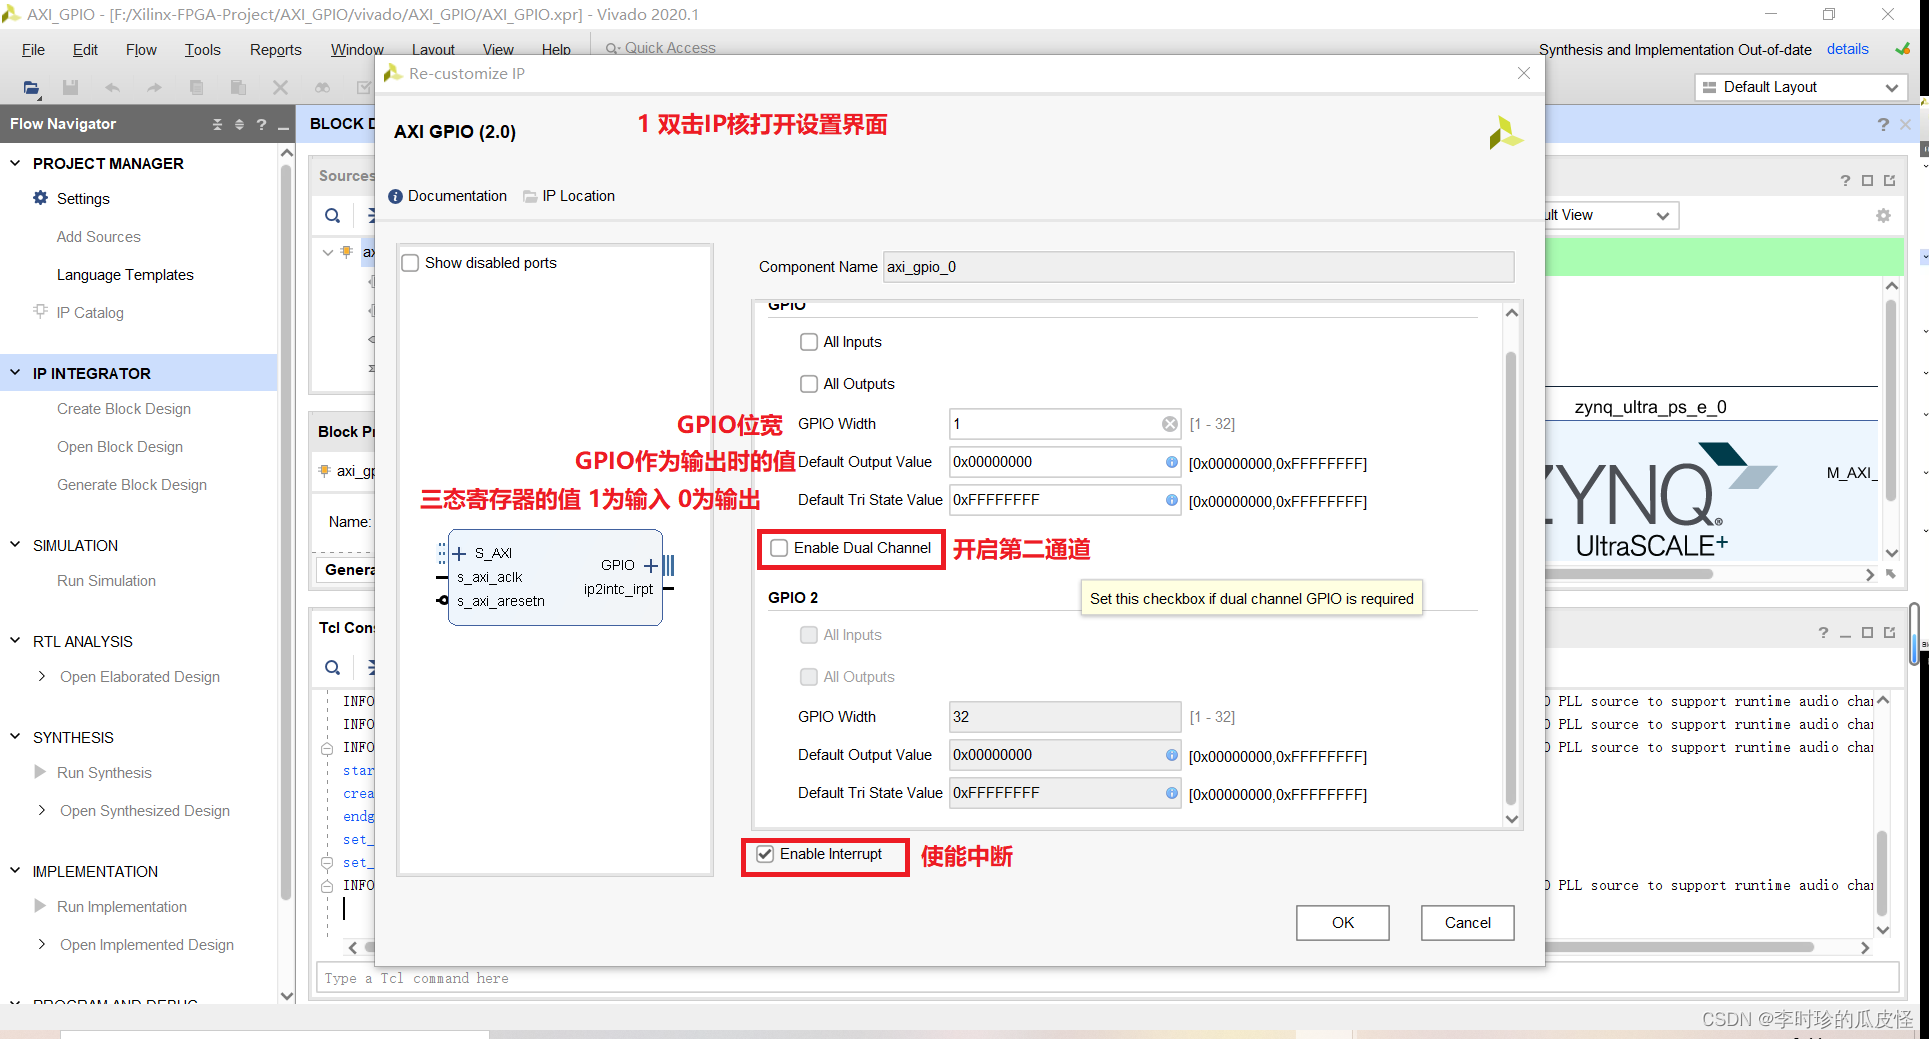This screenshot has width=1929, height=1039.
Task: Click the maximize icon in diagram panel
Action: [x=1867, y=181]
